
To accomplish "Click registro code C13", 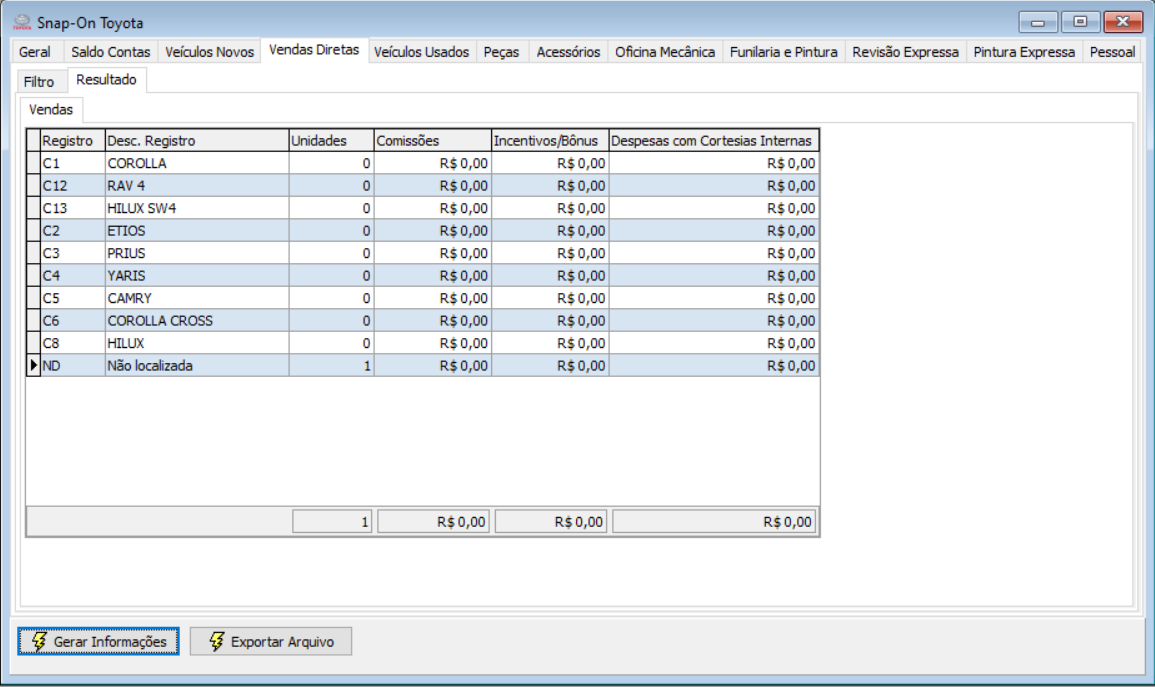I will tap(72, 208).
